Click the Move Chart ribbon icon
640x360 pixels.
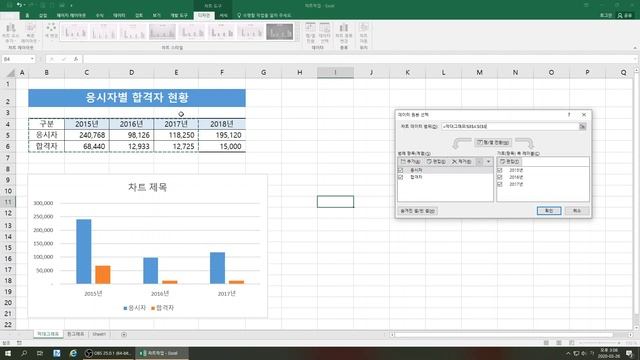pyautogui.click(x=364, y=33)
